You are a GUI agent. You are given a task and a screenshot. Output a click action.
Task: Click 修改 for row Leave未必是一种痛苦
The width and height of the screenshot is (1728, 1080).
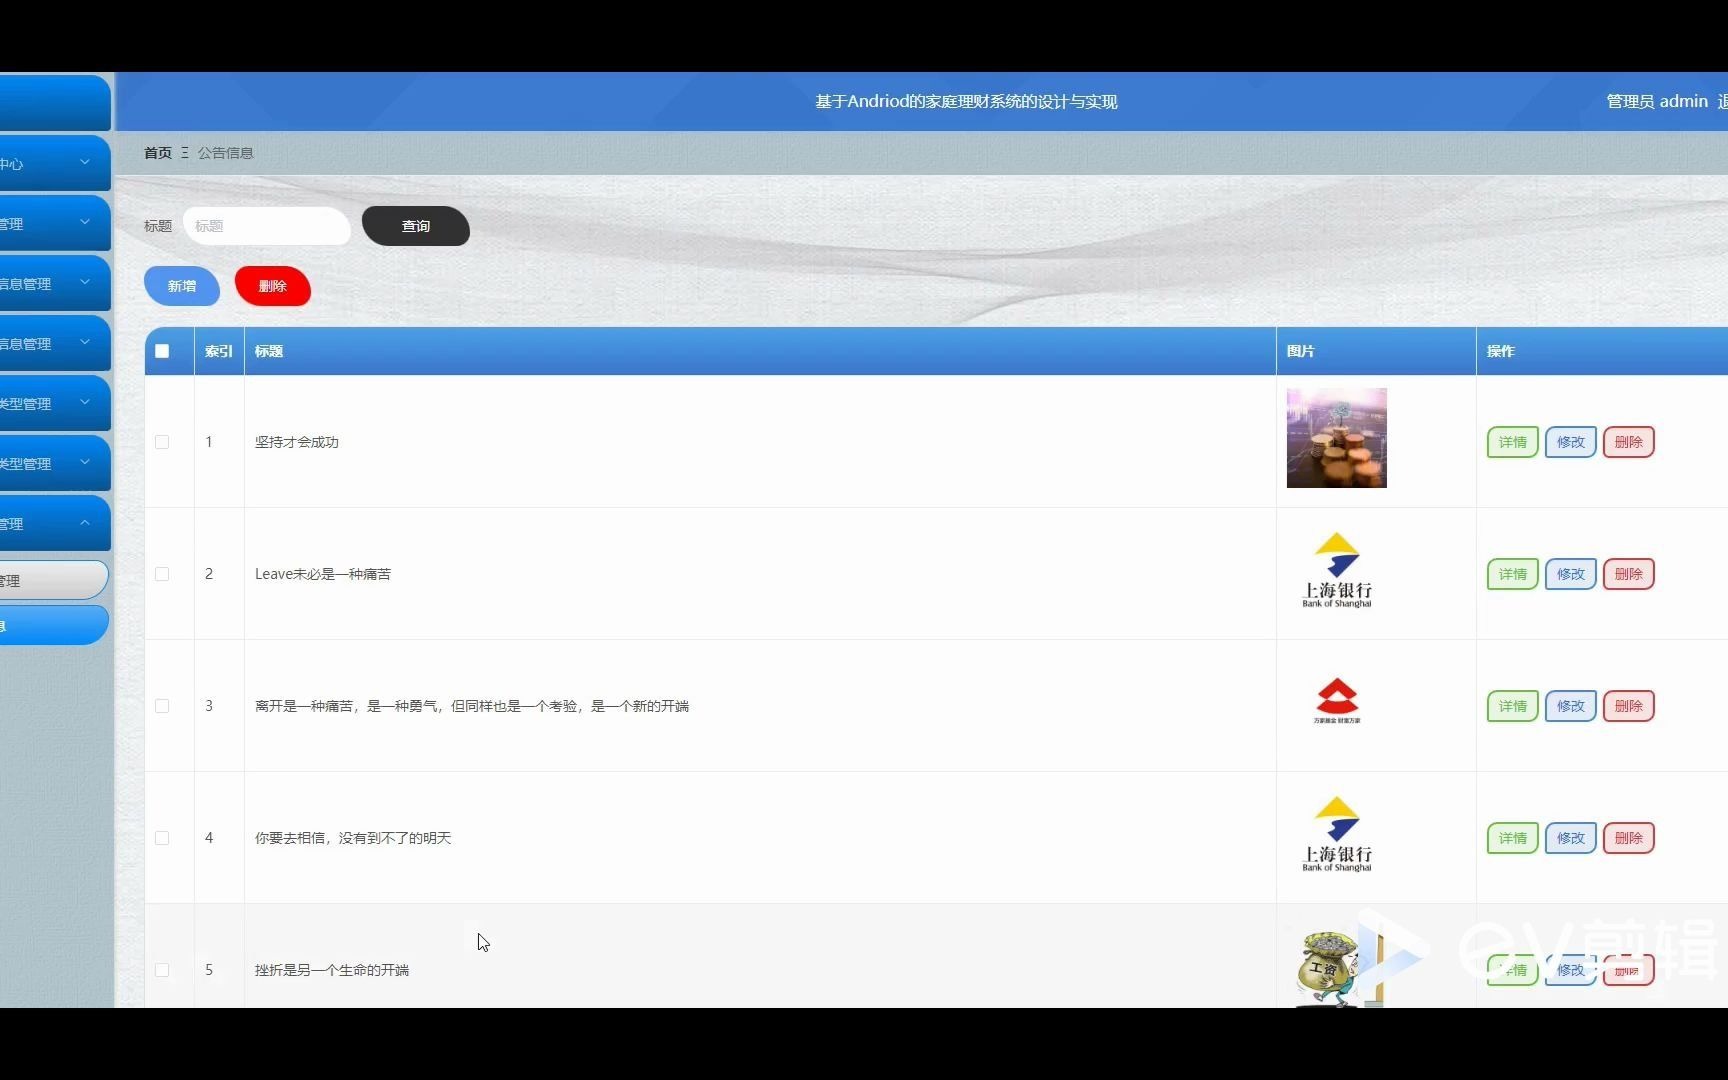[x=1571, y=574]
